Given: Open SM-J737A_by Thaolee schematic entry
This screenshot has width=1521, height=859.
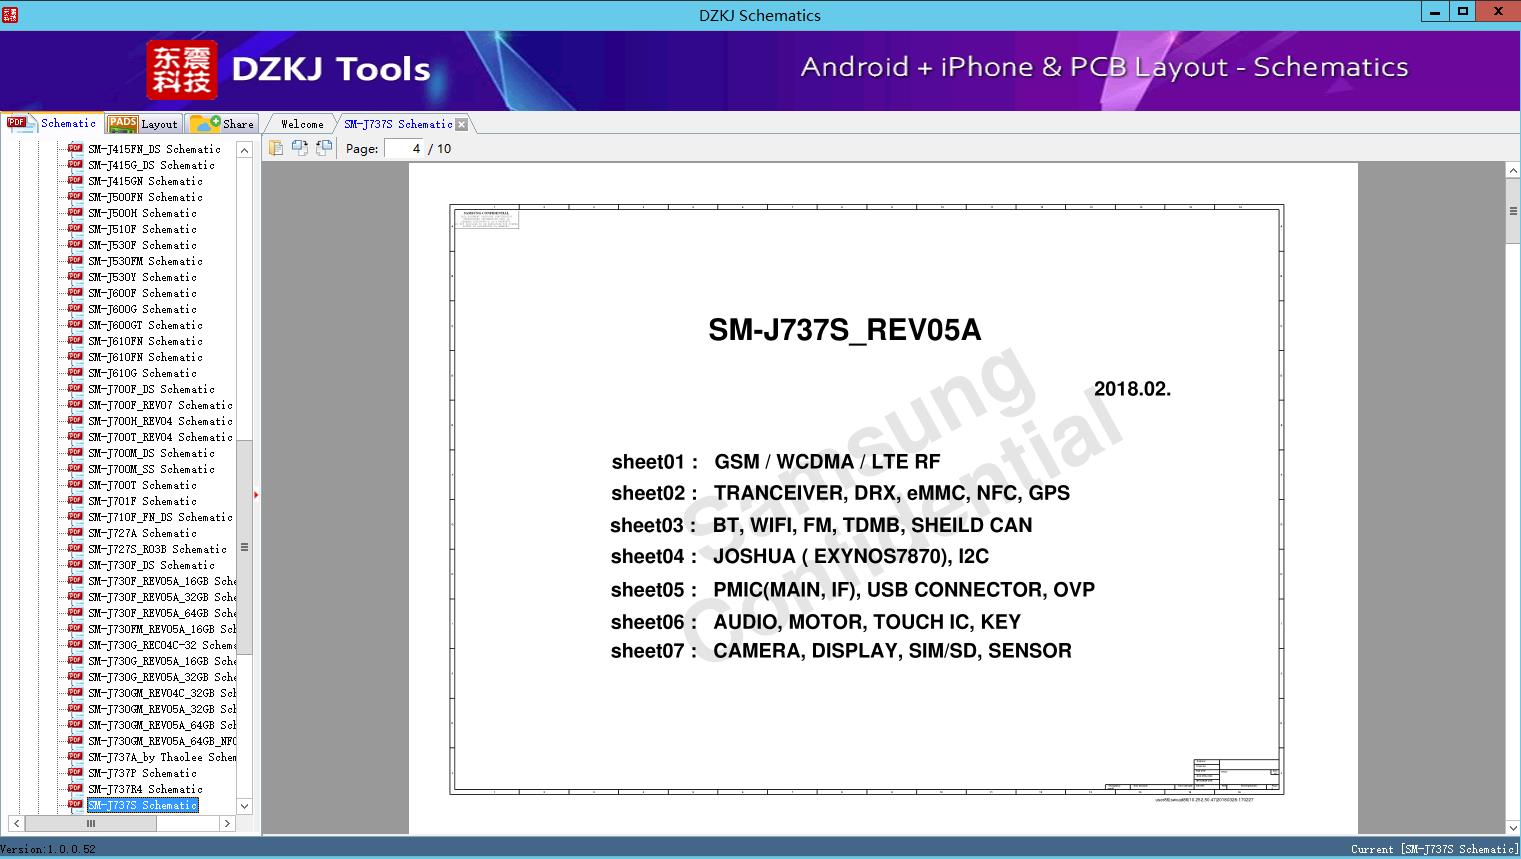Looking at the screenshot, I should [162, 757].
